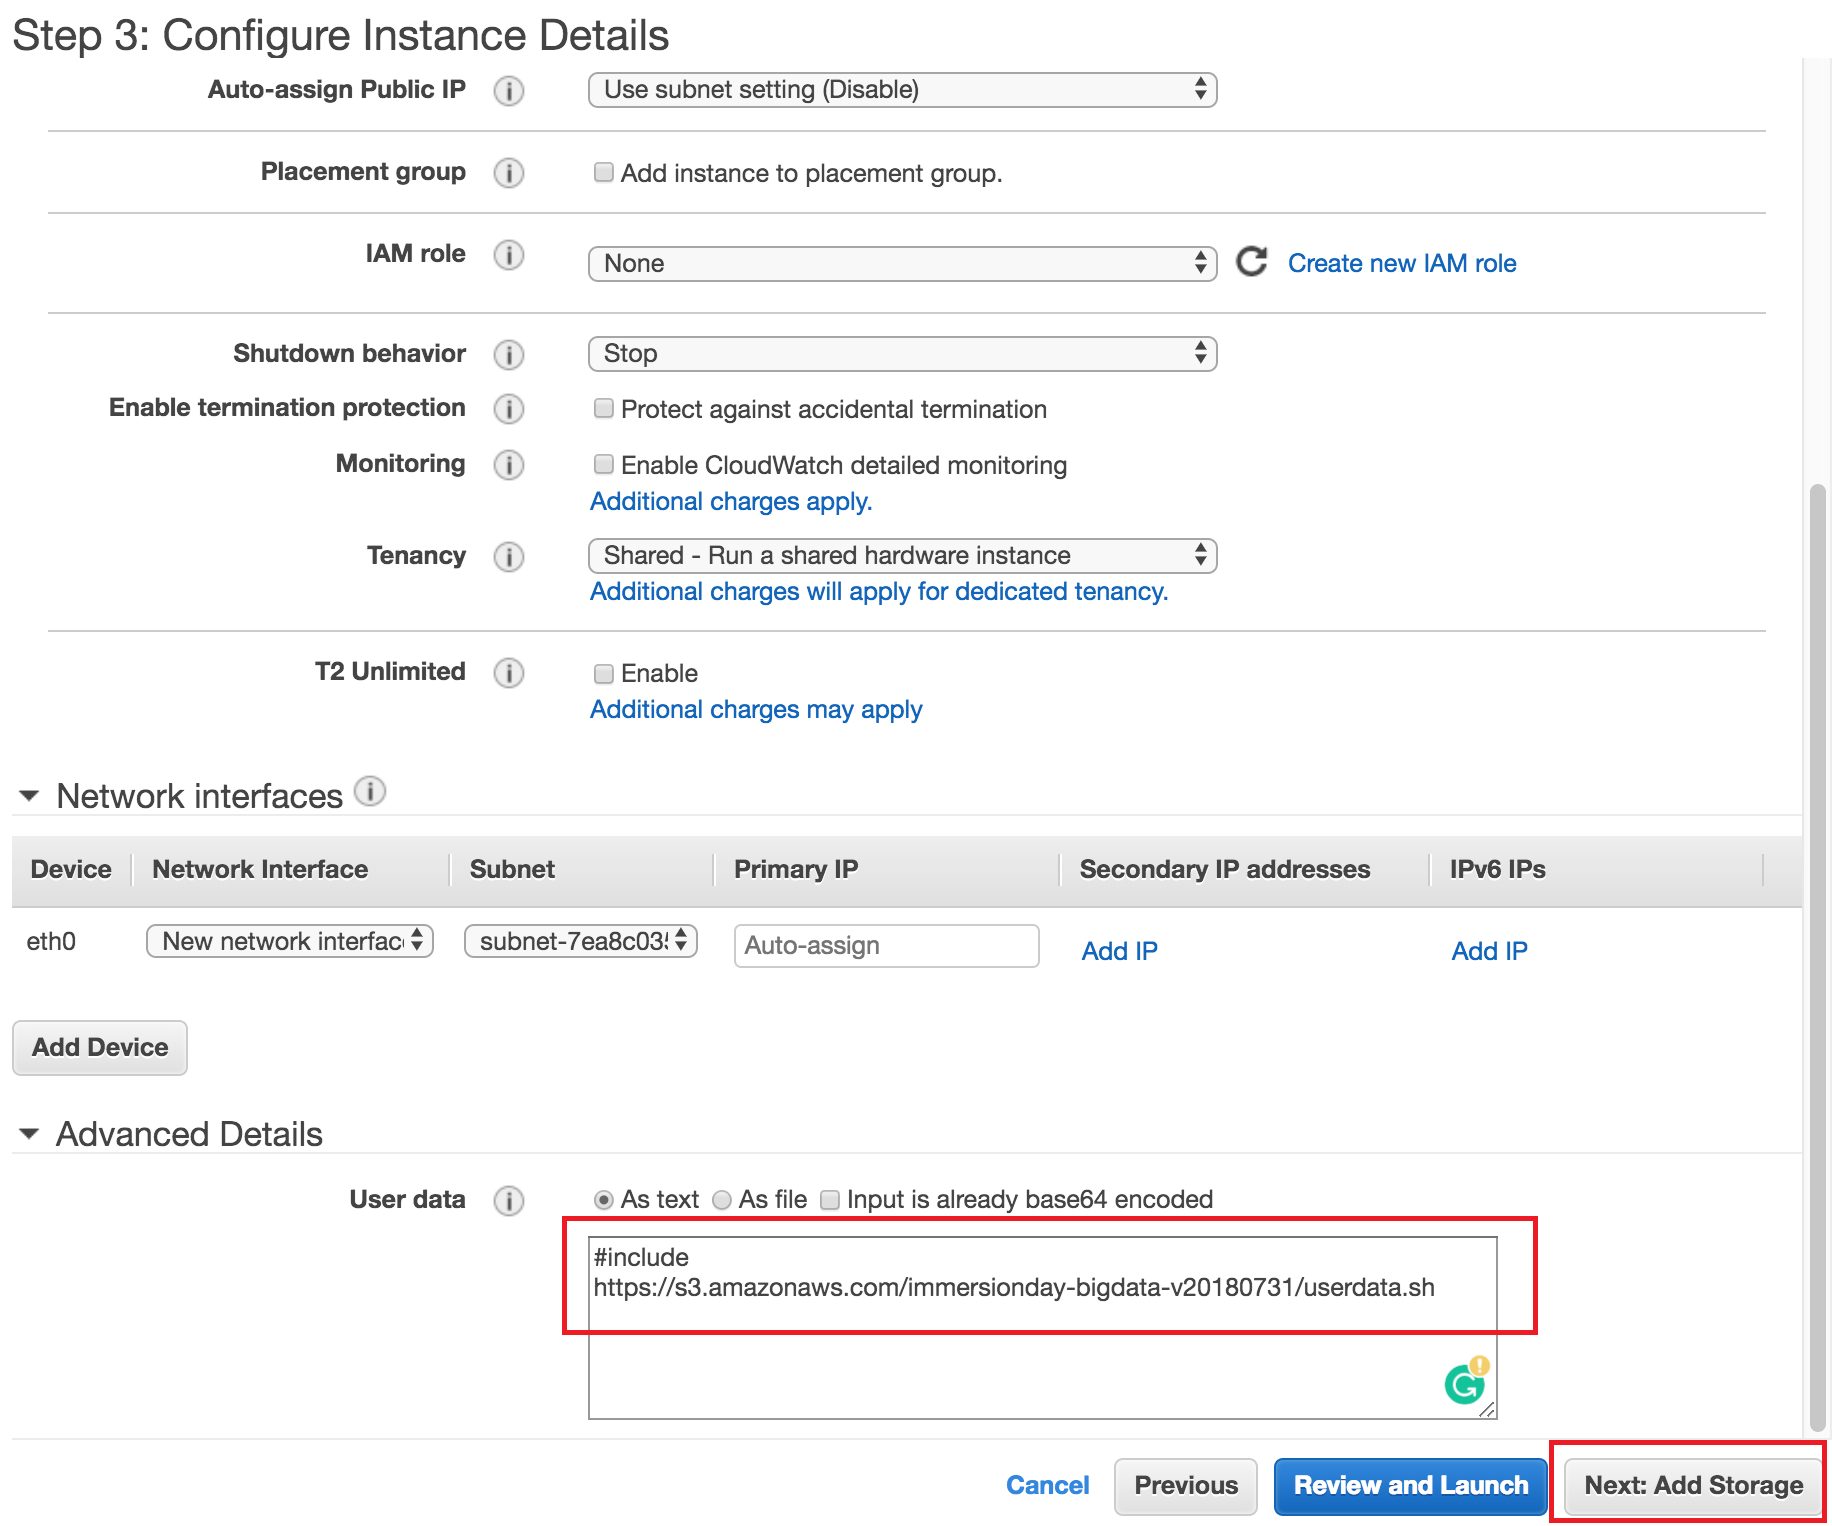Click info icon next to Shutdown behavior
Viewport: 1832px width, 1526px height.
pyautogui.click(x=508, y=355)
